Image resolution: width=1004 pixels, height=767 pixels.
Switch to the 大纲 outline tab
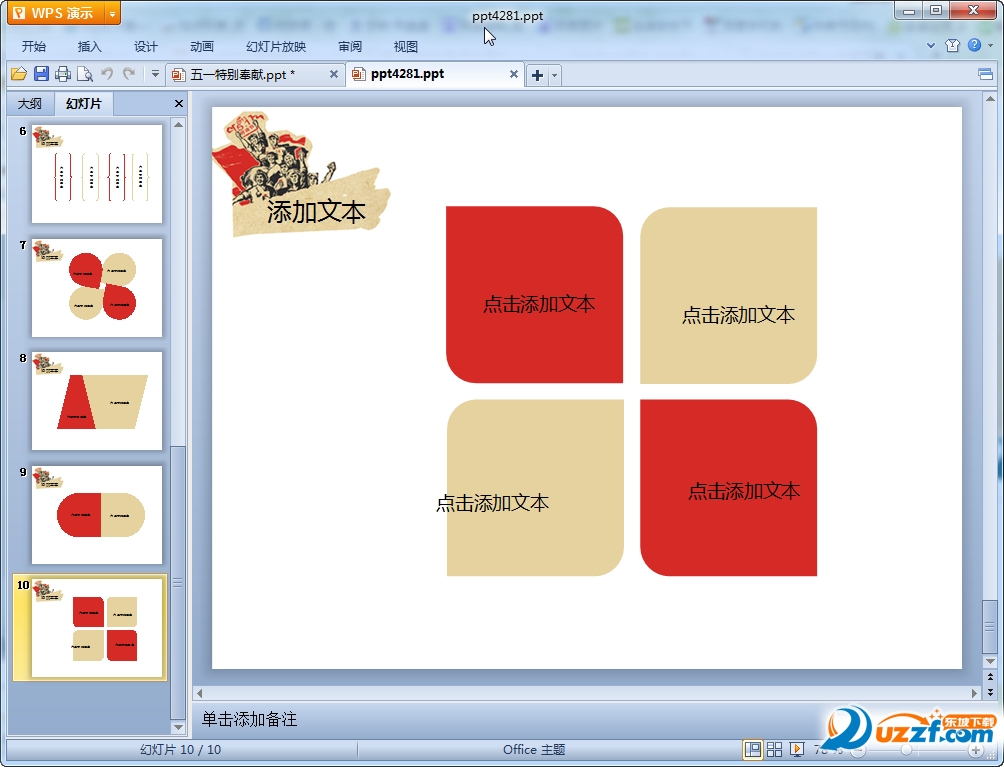click(29, 103)
